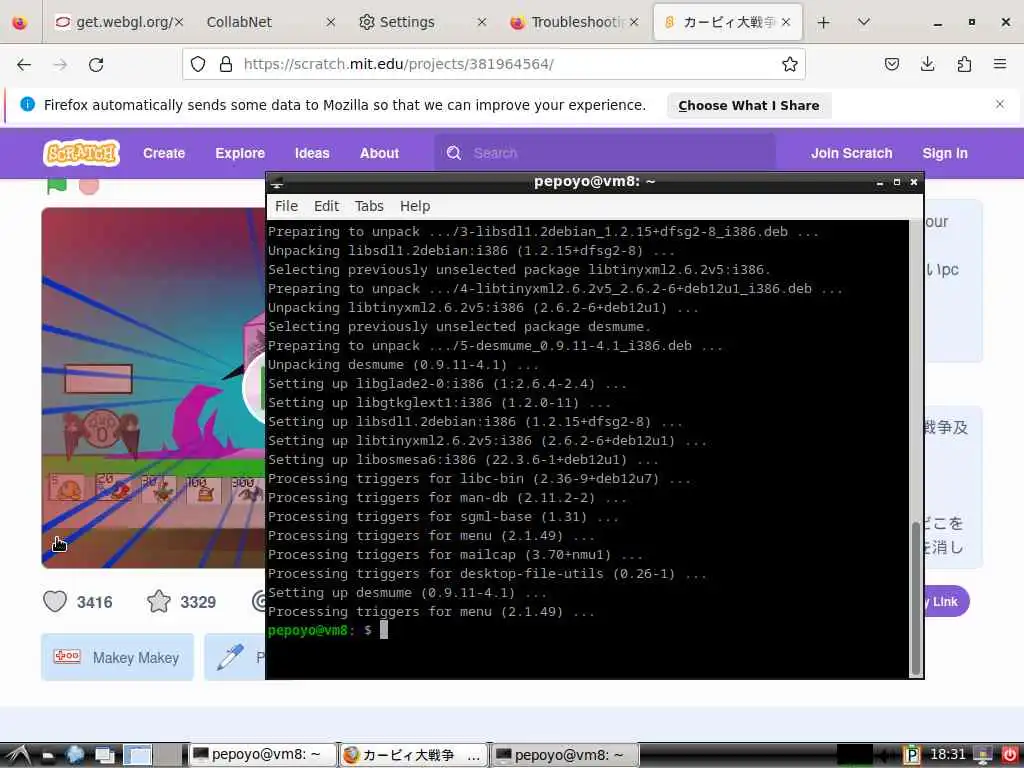
Task: Switch to first pepoyo@vm8 taskbar entry
Action: (x=264, y=755)
